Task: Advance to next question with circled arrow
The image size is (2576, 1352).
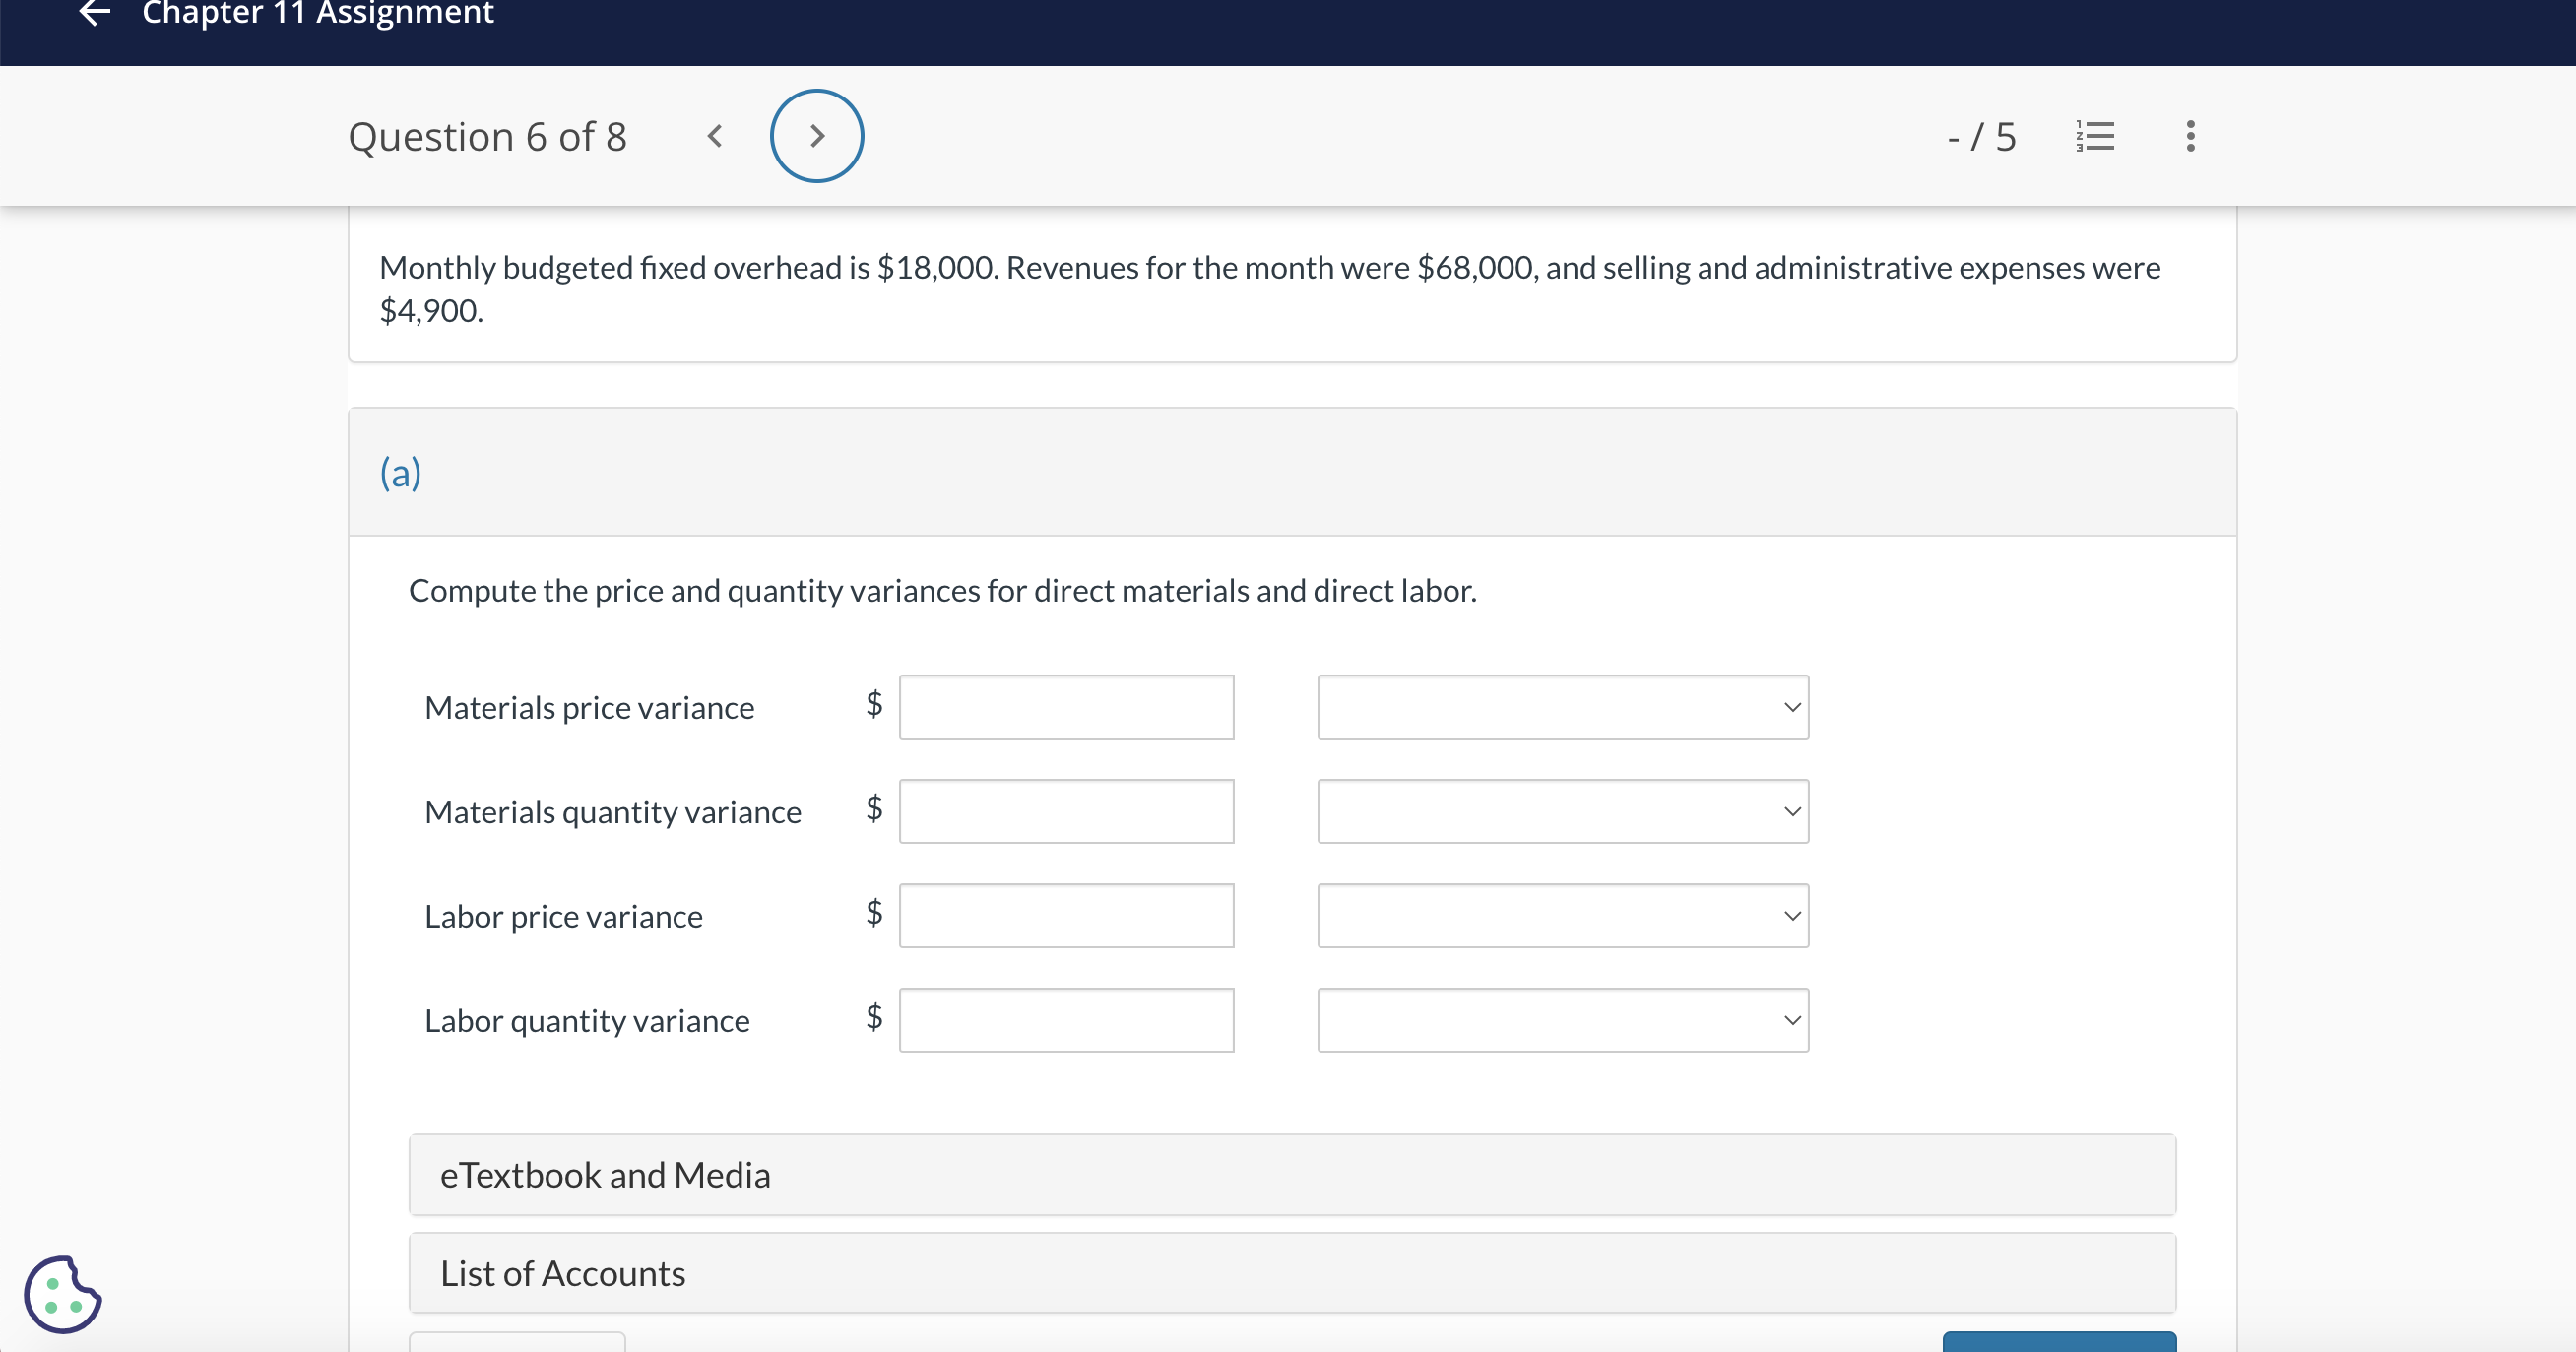Action: (816, 136)
